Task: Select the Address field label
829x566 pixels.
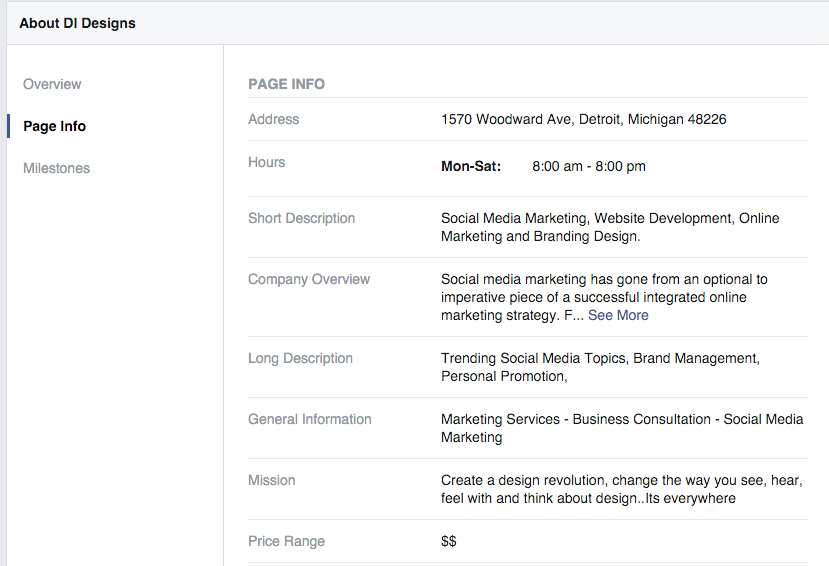Action: click(x=274, y=119)
